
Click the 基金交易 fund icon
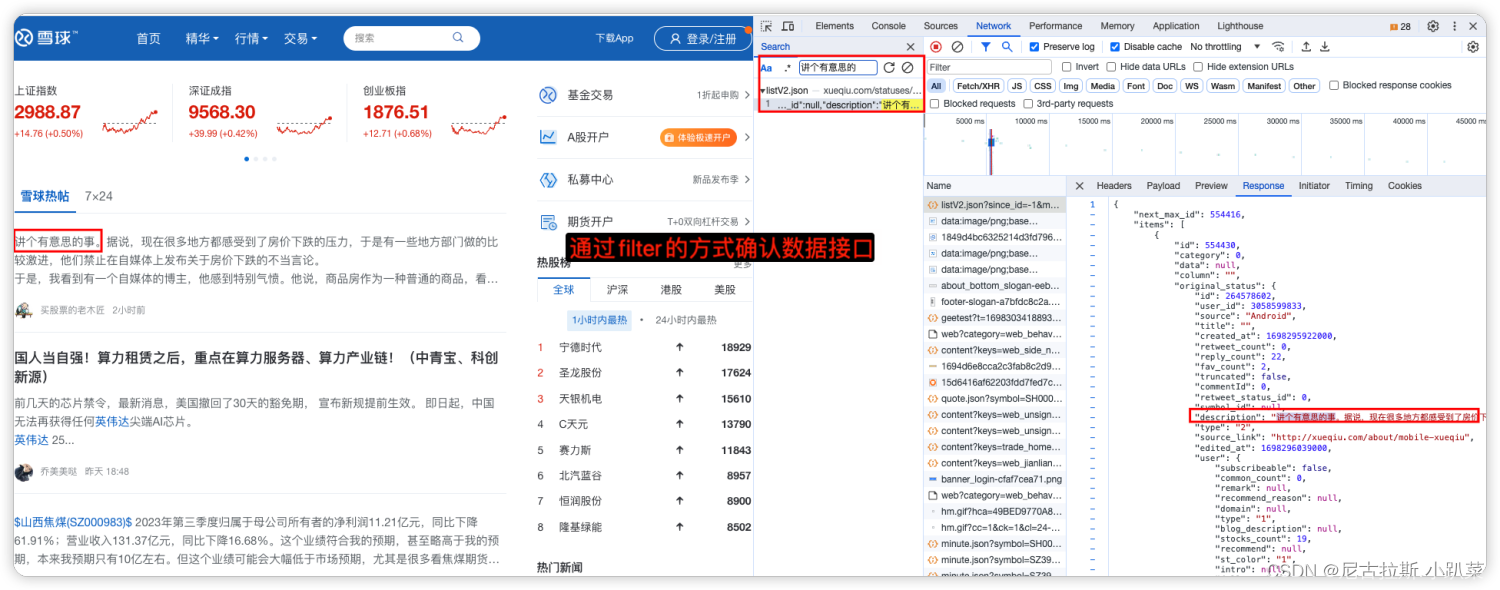[548, 95]
